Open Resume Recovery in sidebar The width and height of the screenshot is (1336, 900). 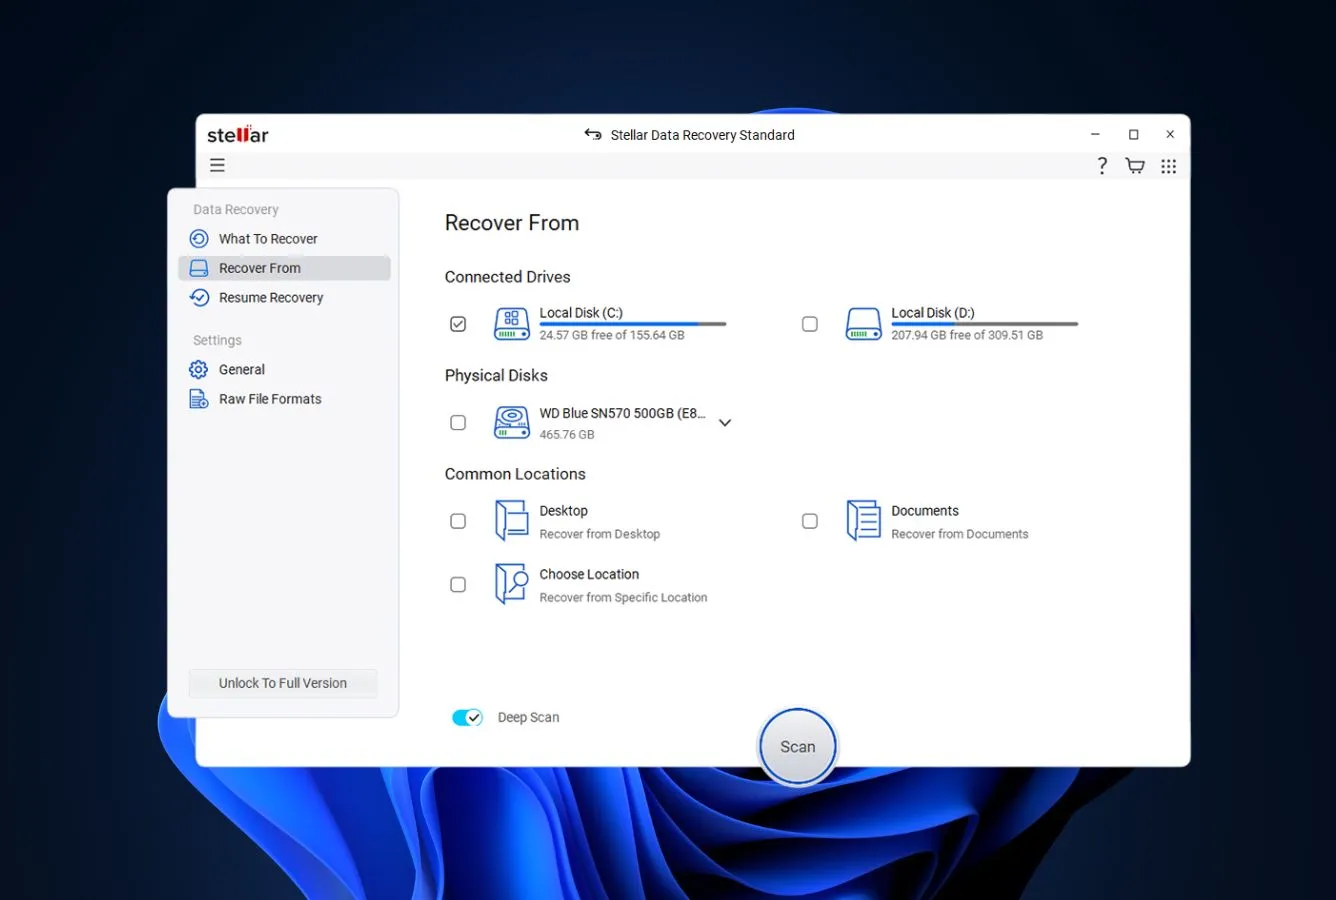click(x=284, y=298)
